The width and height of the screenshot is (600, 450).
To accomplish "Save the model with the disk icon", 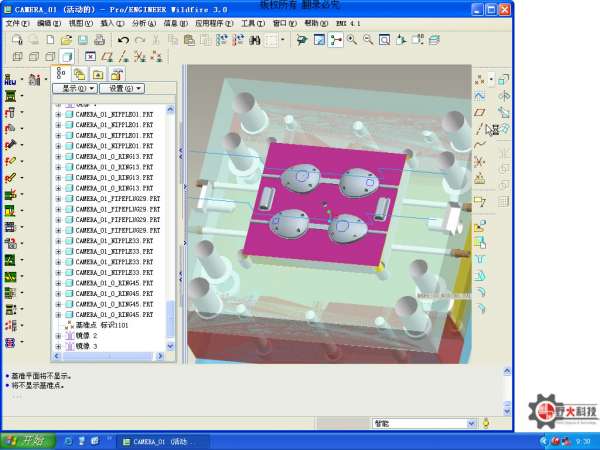I will [x=83, y=40].
